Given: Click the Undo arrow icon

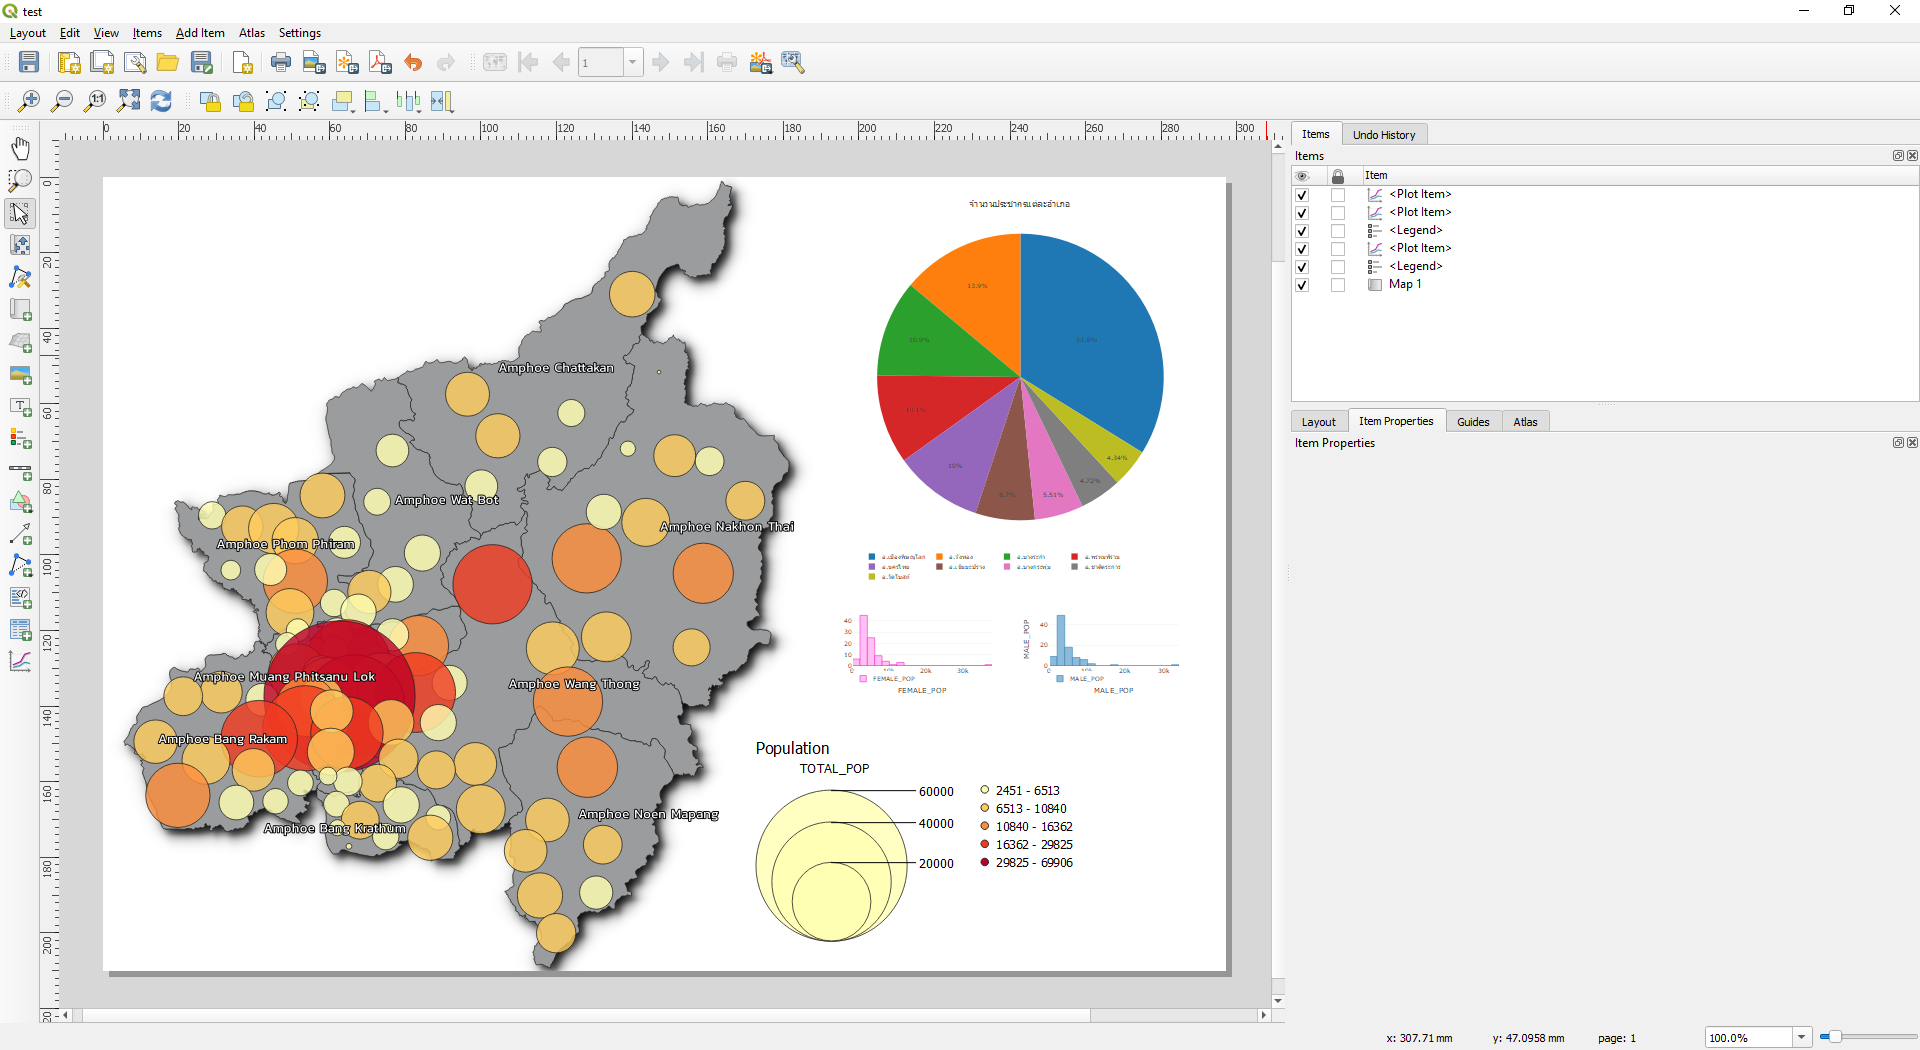Looking at the screenshot, I should 413,62.
